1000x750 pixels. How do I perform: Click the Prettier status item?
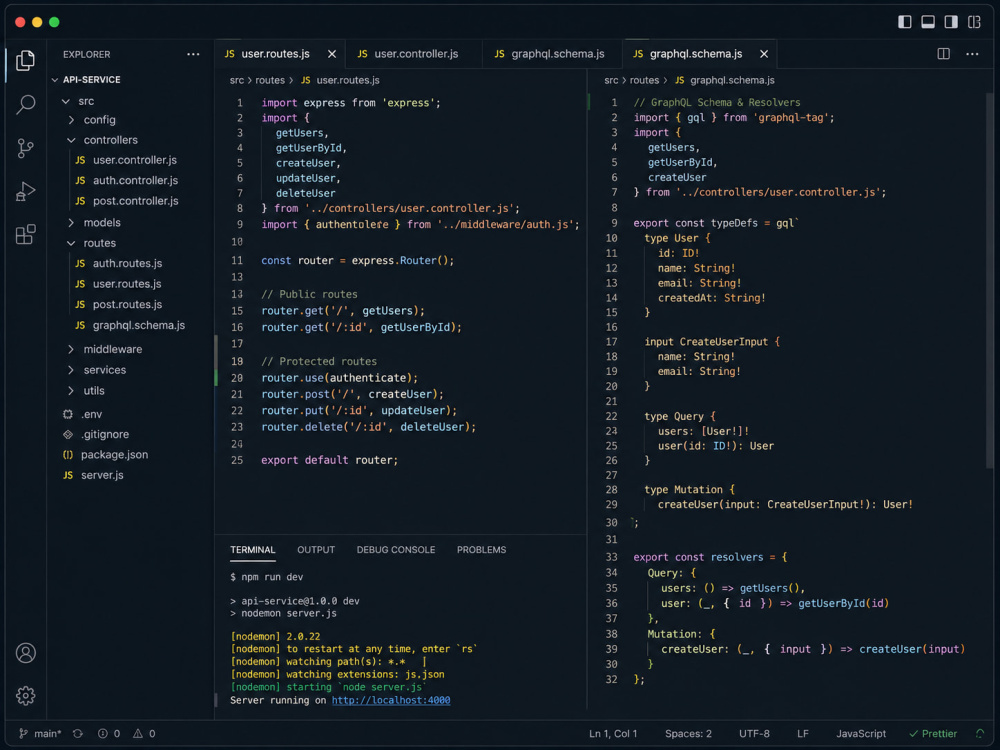tap(933, 733)
